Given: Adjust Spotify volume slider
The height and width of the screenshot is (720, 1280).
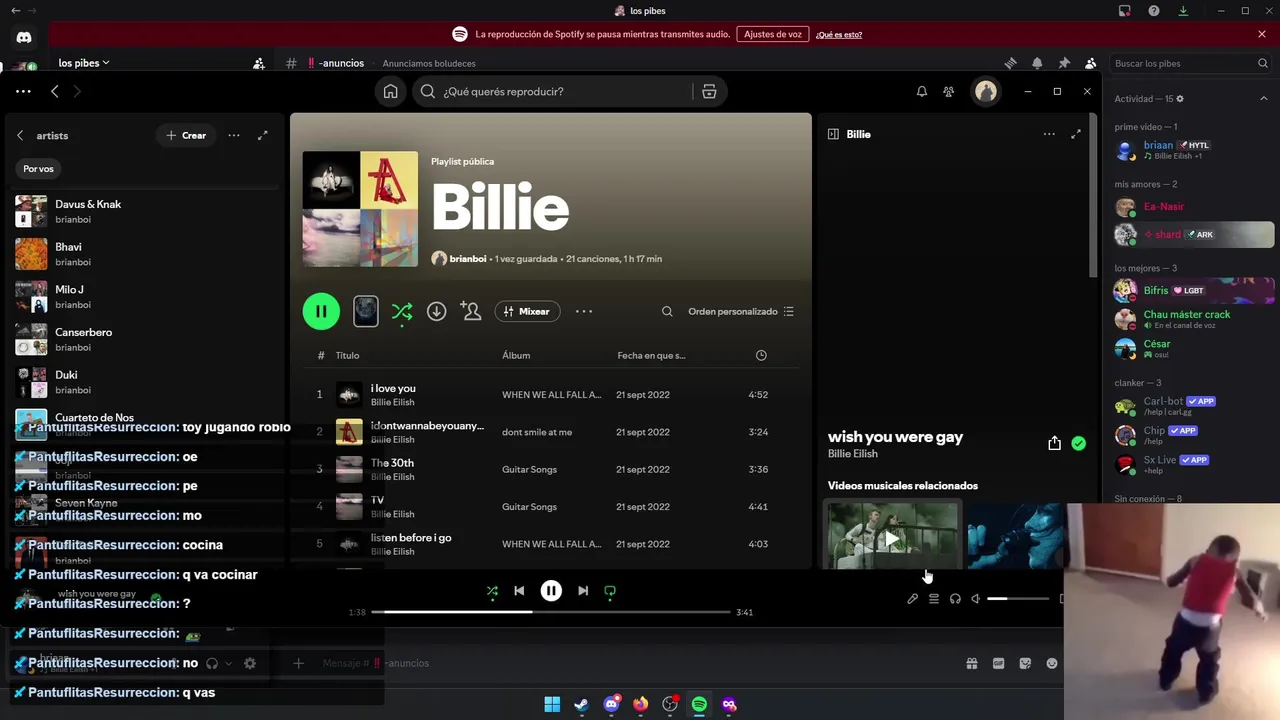Looking at the screenshot, I should tap(1018, 598).
